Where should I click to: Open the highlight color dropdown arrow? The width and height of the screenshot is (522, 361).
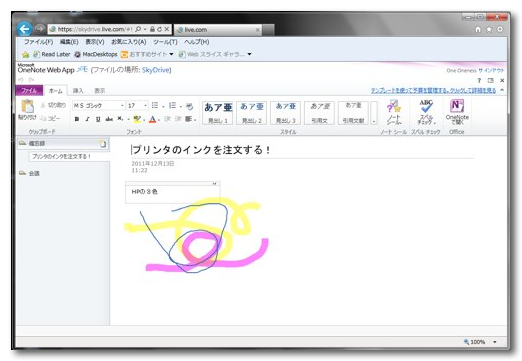[x=144, y=119]
